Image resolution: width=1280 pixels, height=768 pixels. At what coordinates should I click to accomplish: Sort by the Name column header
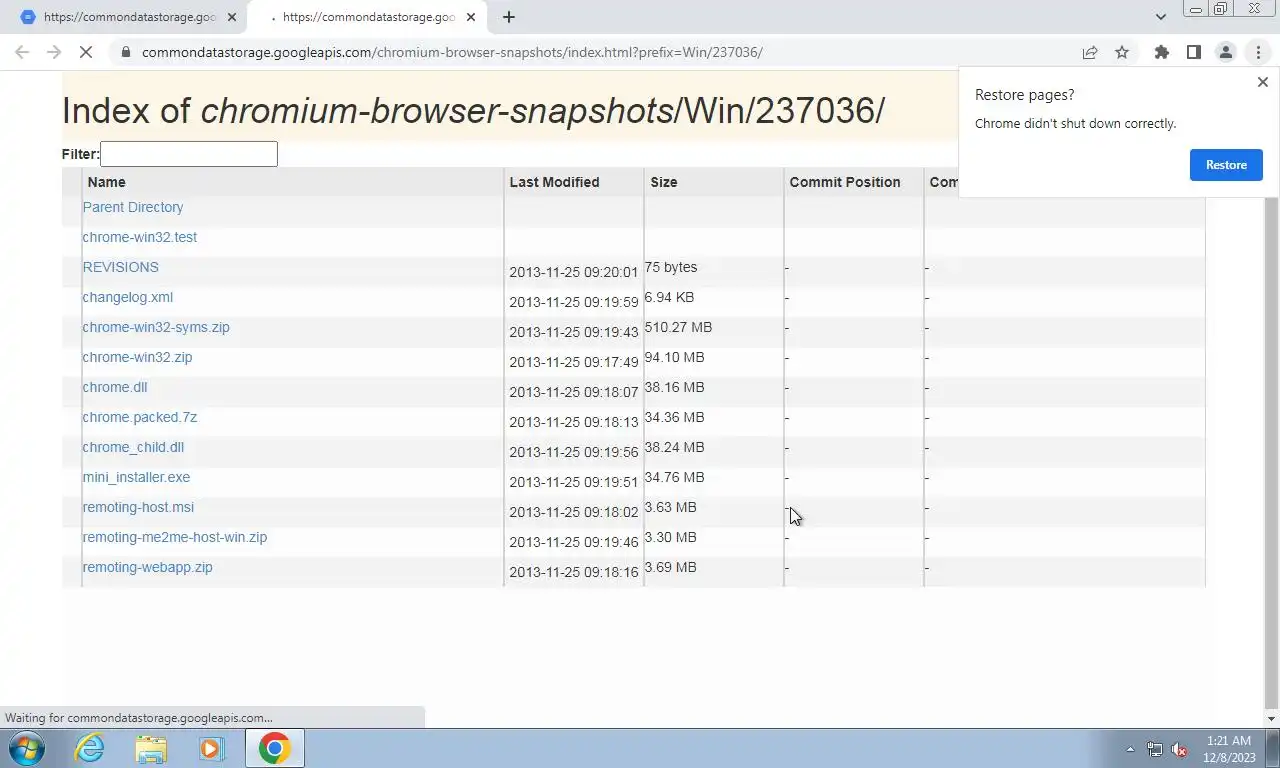pos(107,182)
